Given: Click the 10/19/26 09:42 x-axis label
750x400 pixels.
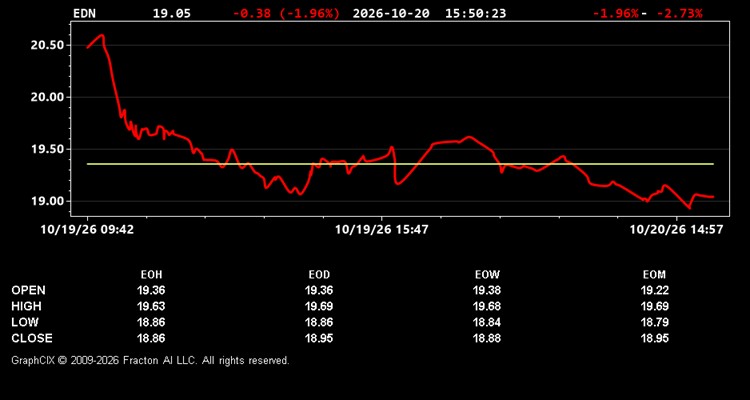Looking at the screenshot, I should click(x=87, y=230).
